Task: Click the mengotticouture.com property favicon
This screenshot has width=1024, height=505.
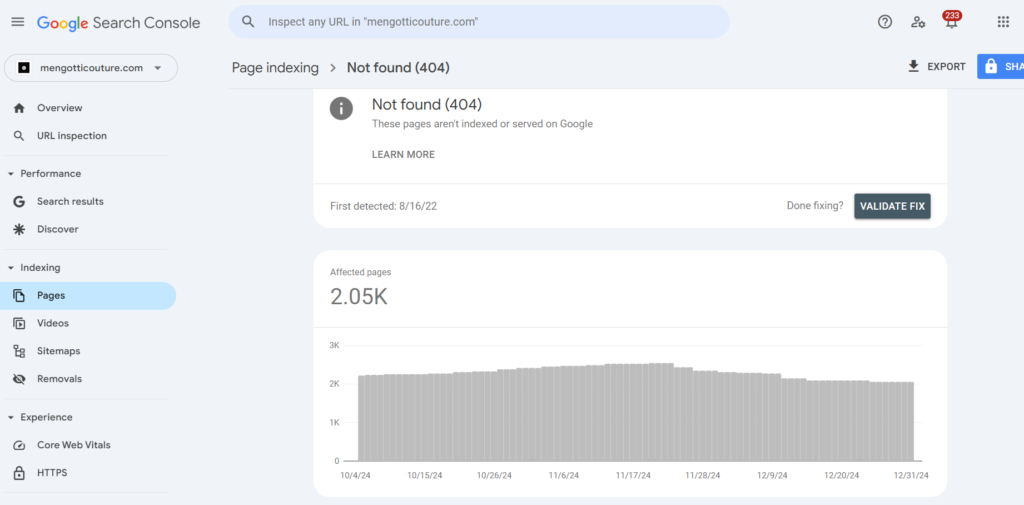Action: [24, 68]
